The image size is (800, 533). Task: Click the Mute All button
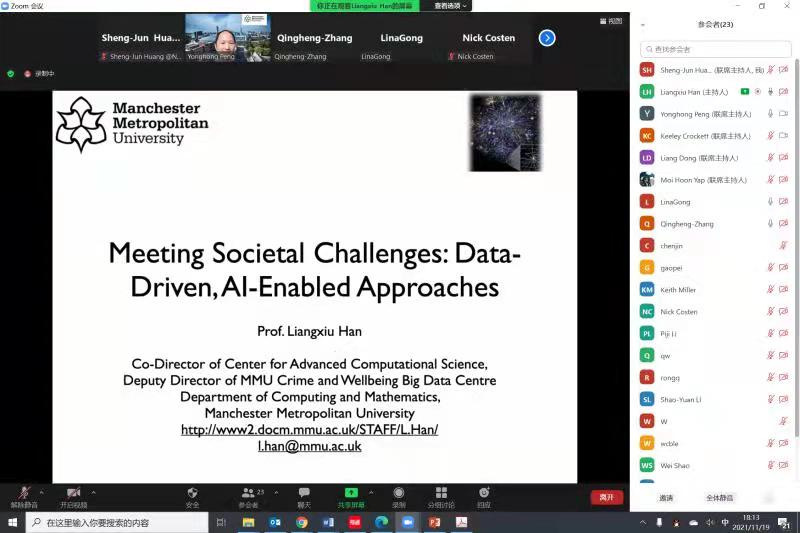pyautogui.click(x=720, y=497)
